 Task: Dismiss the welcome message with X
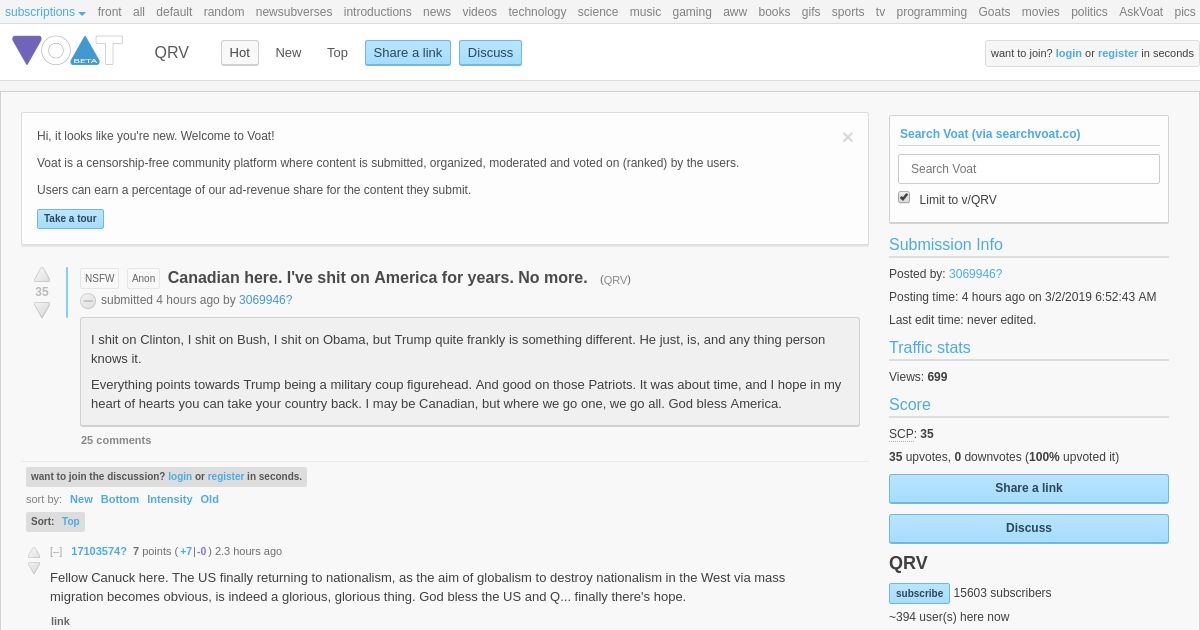pyautogui.click(x=848, y=137)
